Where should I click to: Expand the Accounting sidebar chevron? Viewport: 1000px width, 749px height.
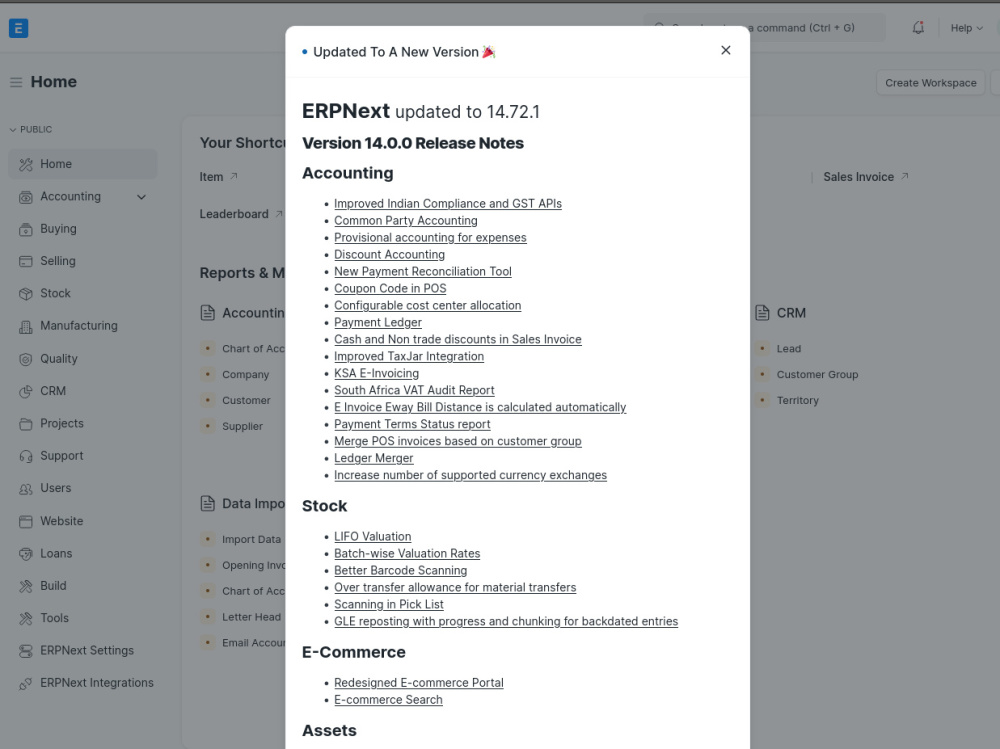142,197
